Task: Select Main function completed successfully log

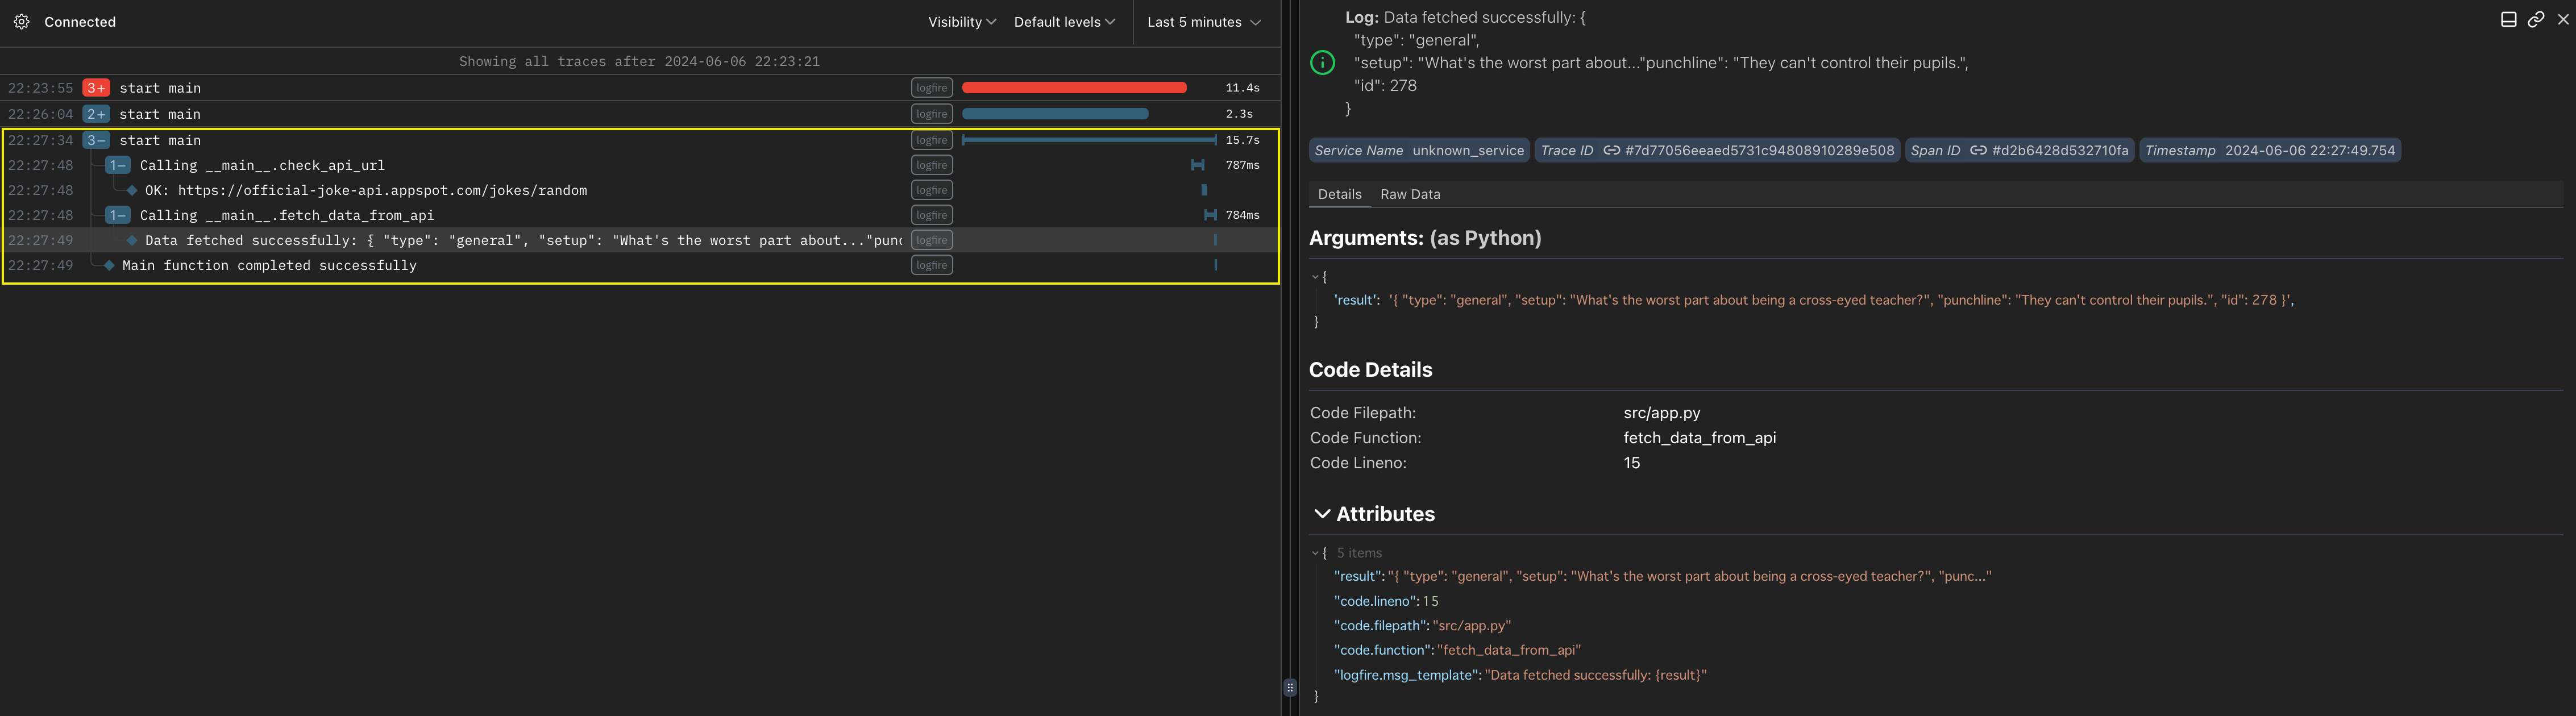Action: click(269, 265)
